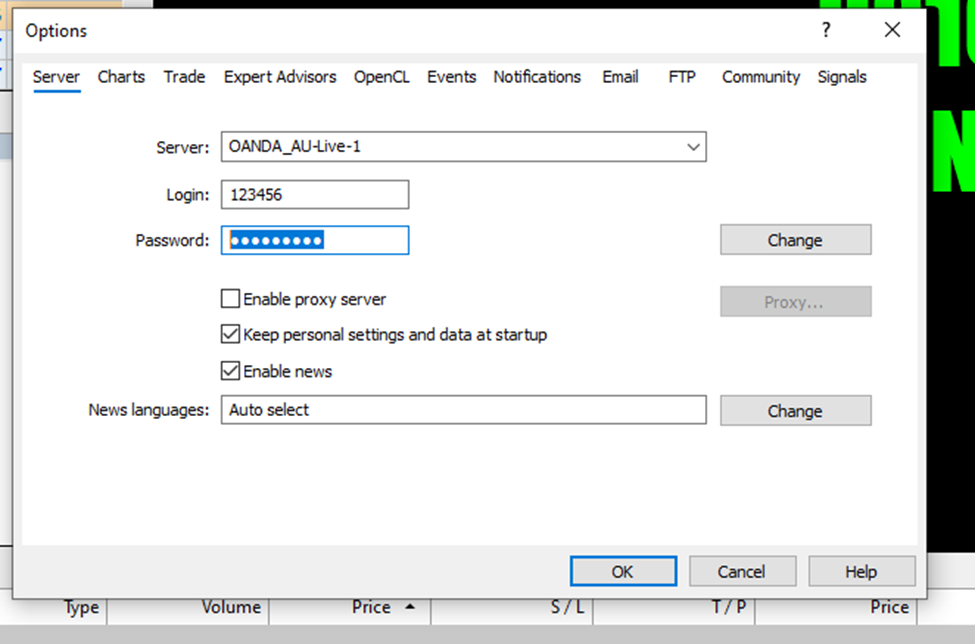This screenshot has height=644, width=975.
Task: Click the Volume column header
Action: [230, 607]
